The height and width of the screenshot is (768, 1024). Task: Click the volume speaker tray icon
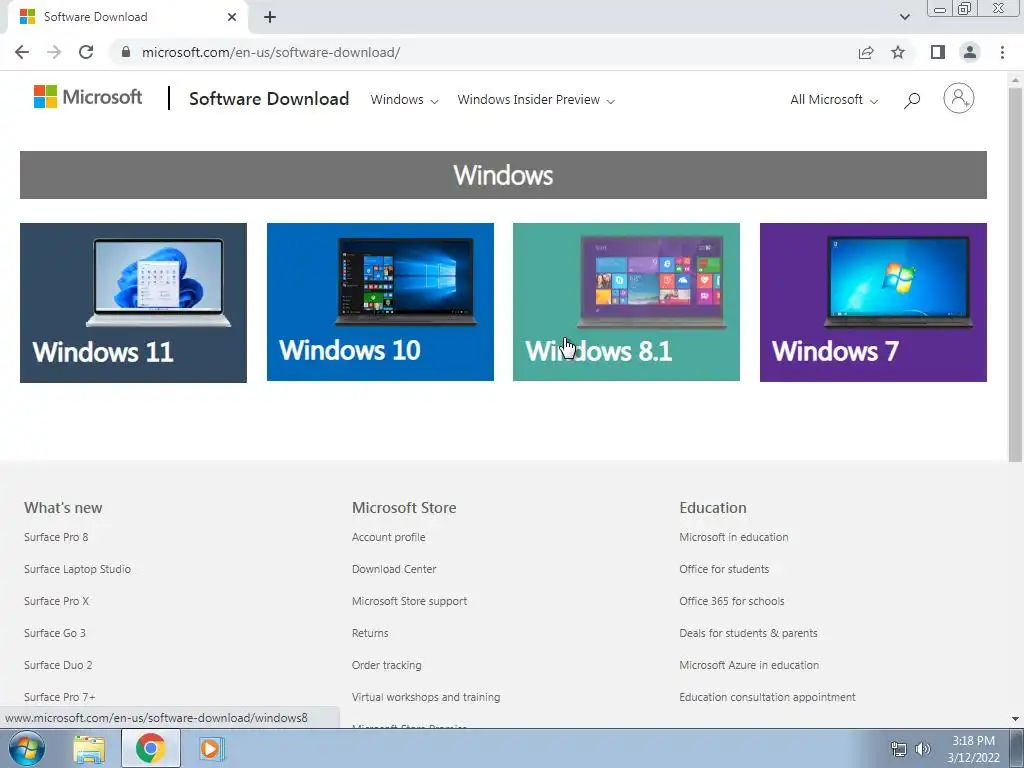point(922,750)
